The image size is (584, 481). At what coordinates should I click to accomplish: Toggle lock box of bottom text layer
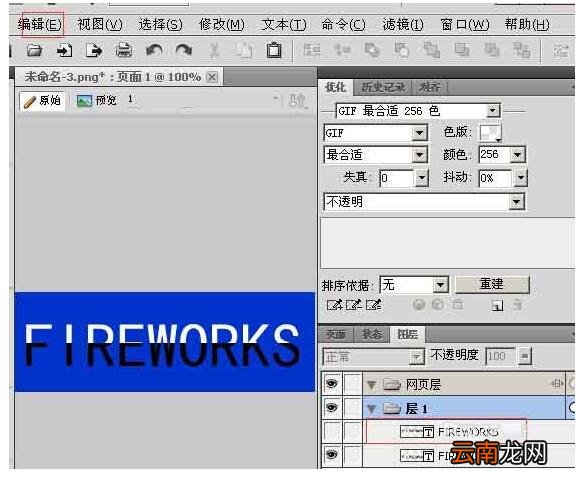(x=352, y=455)
